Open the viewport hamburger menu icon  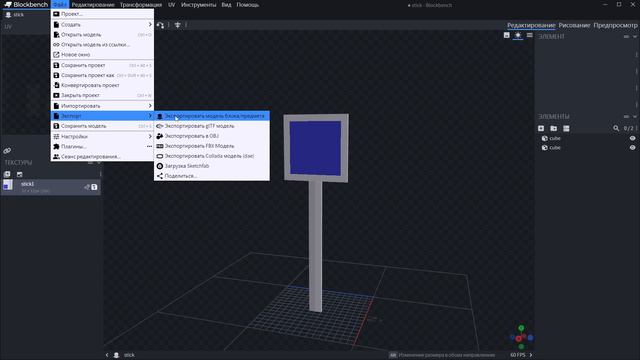coord(529,35)
